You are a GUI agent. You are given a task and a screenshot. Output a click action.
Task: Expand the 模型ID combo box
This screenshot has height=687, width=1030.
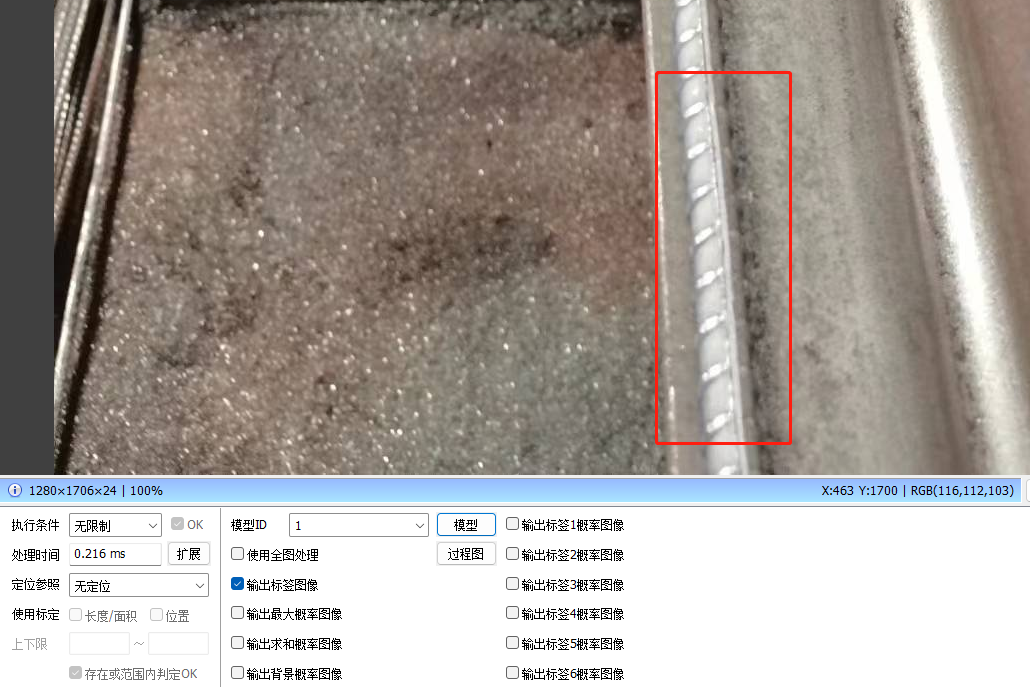point(359,525)
